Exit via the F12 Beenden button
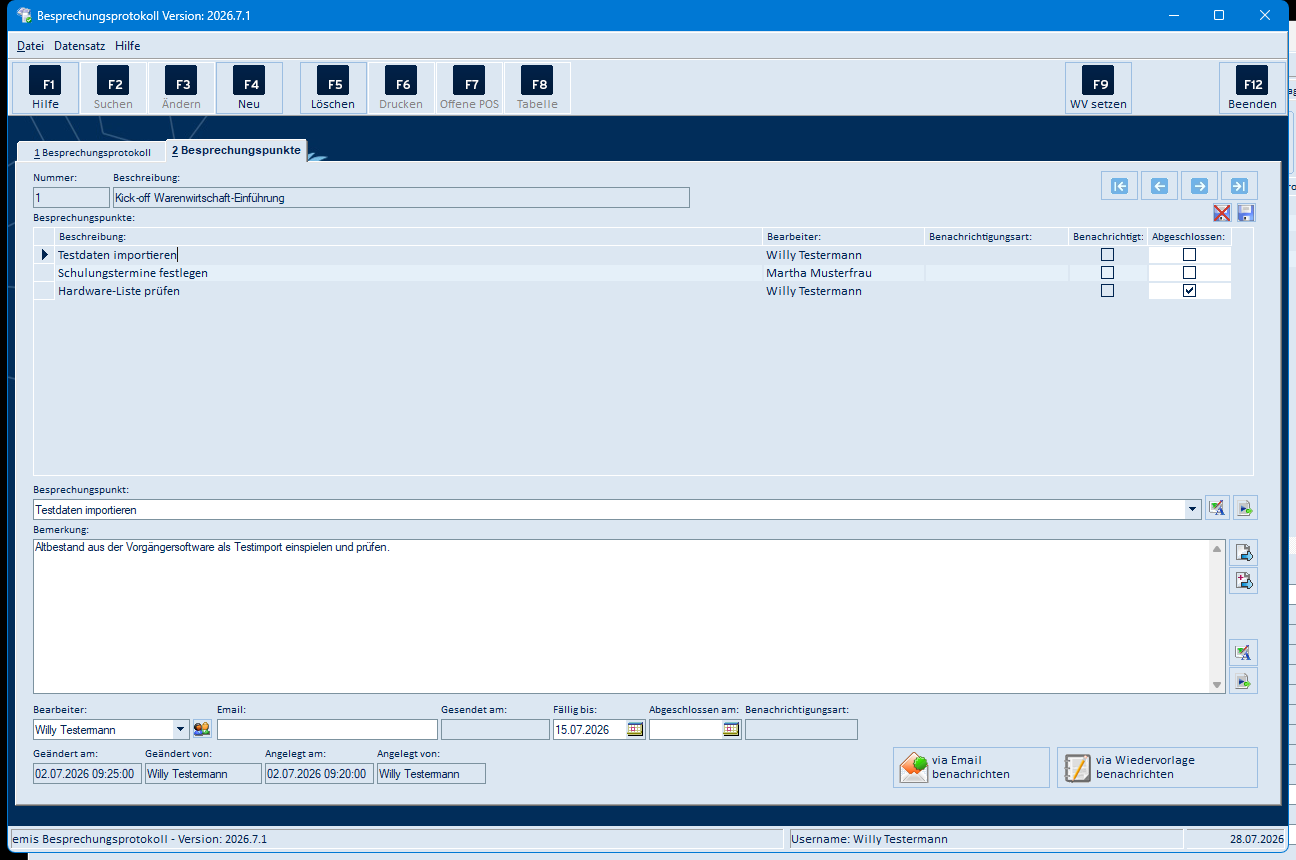 coord(1252,88)
